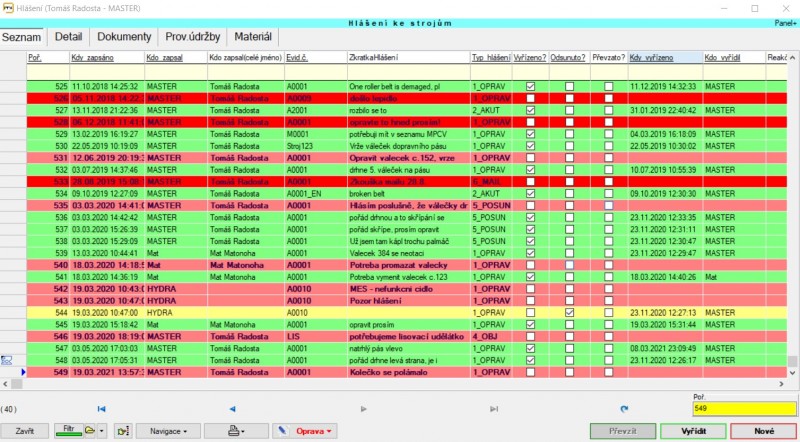800x442 pixels.
Task: Switch to the Detail tab
Action: pyautogui.click(x=68, y=37)
